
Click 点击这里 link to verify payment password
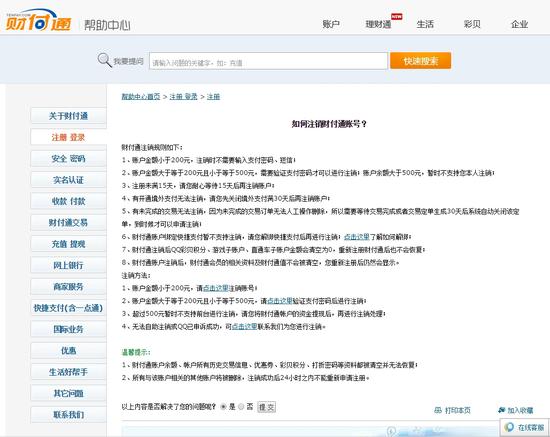click(280, 301)
